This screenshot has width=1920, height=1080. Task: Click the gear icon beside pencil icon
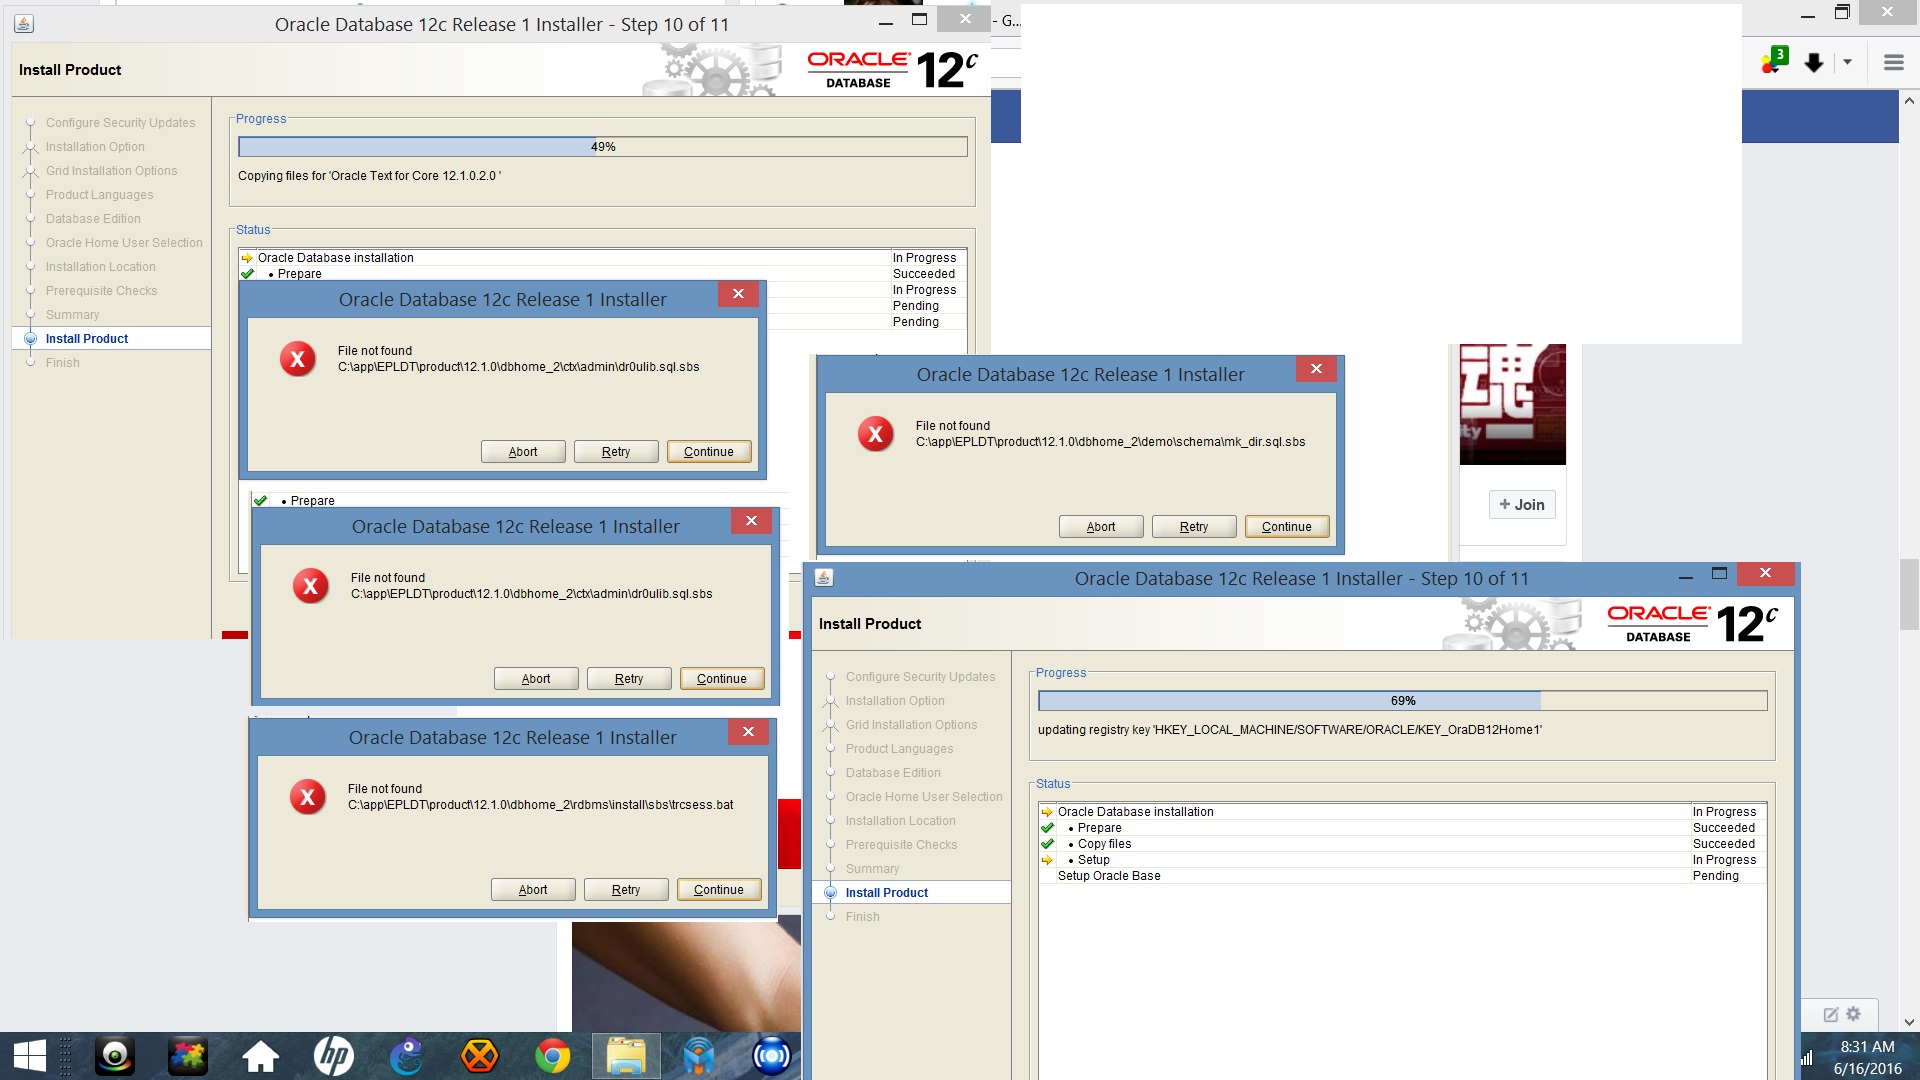pos(1853,1014)
